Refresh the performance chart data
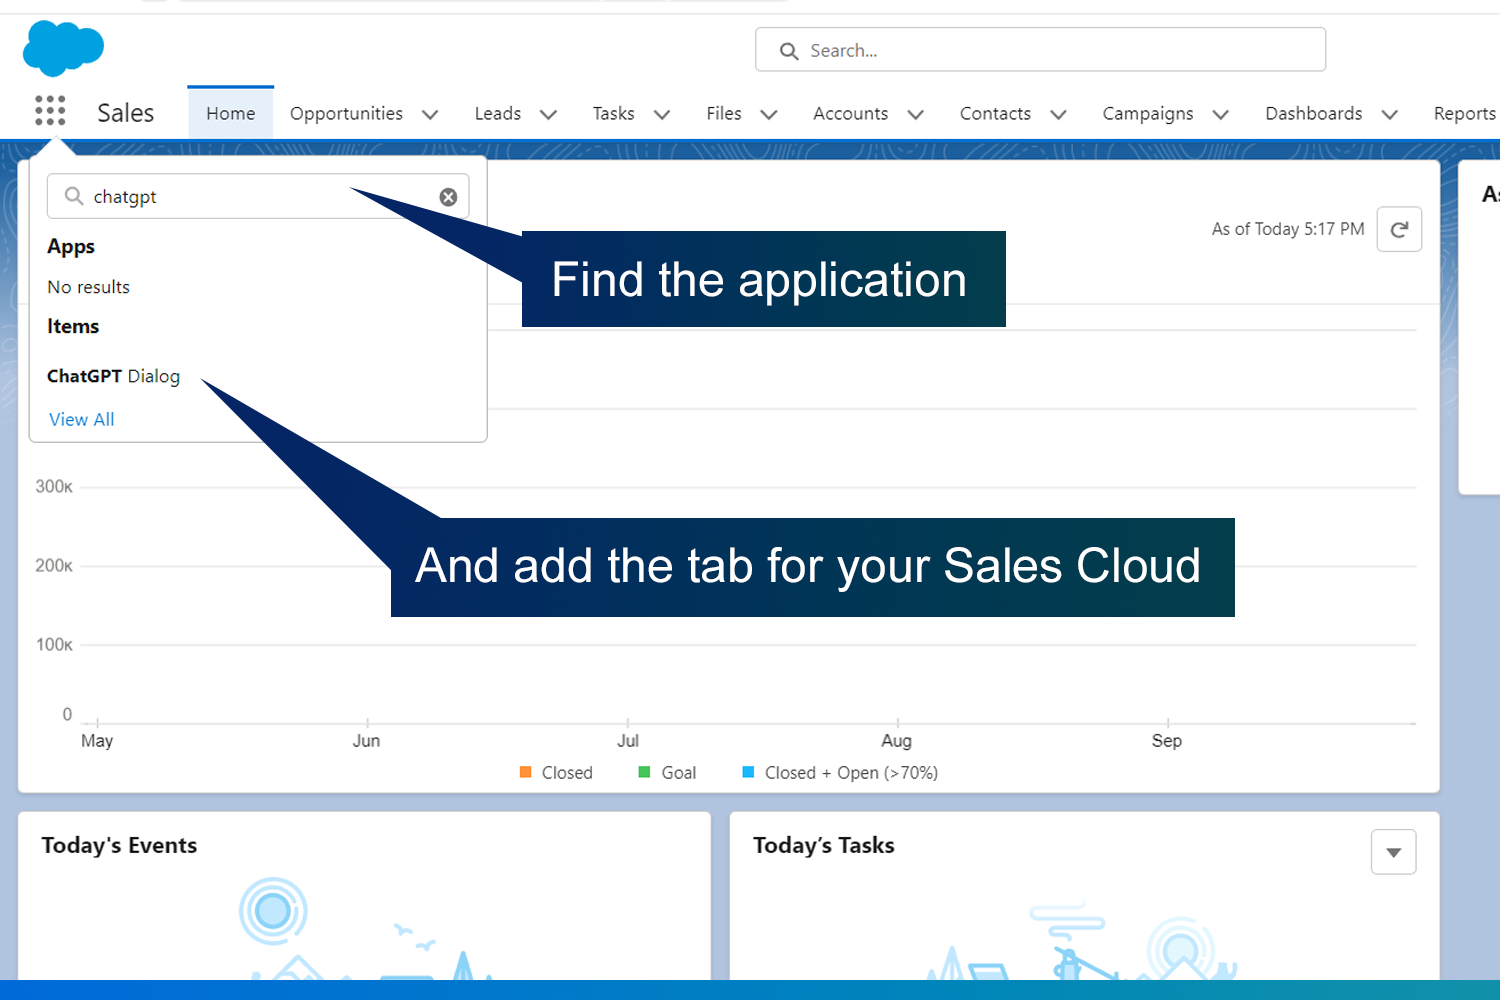Viewport: 1500px width, 1000px height. tap(1399, 228)
